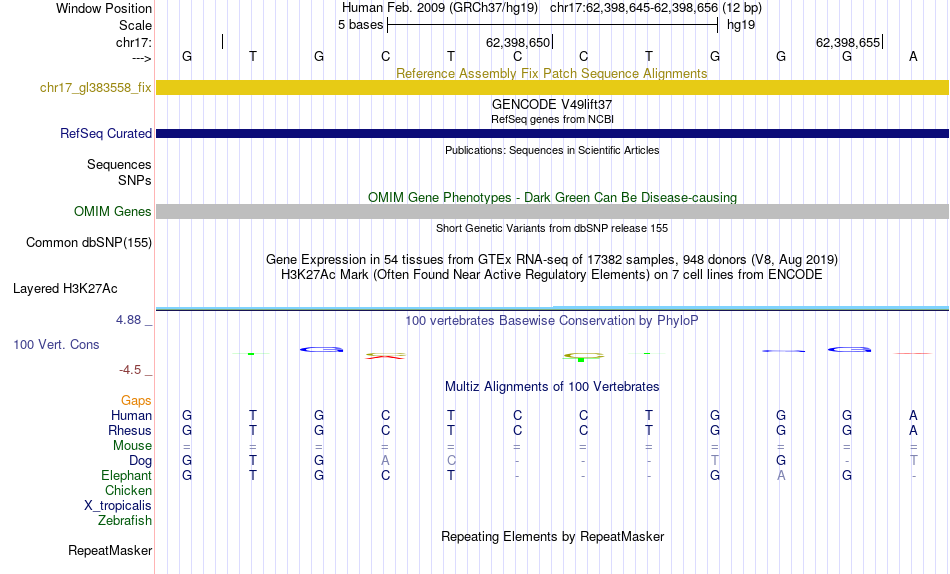Select the Elephant species row label
The width and height of the screenshot is (950, 574).
[x=127, y=476]
